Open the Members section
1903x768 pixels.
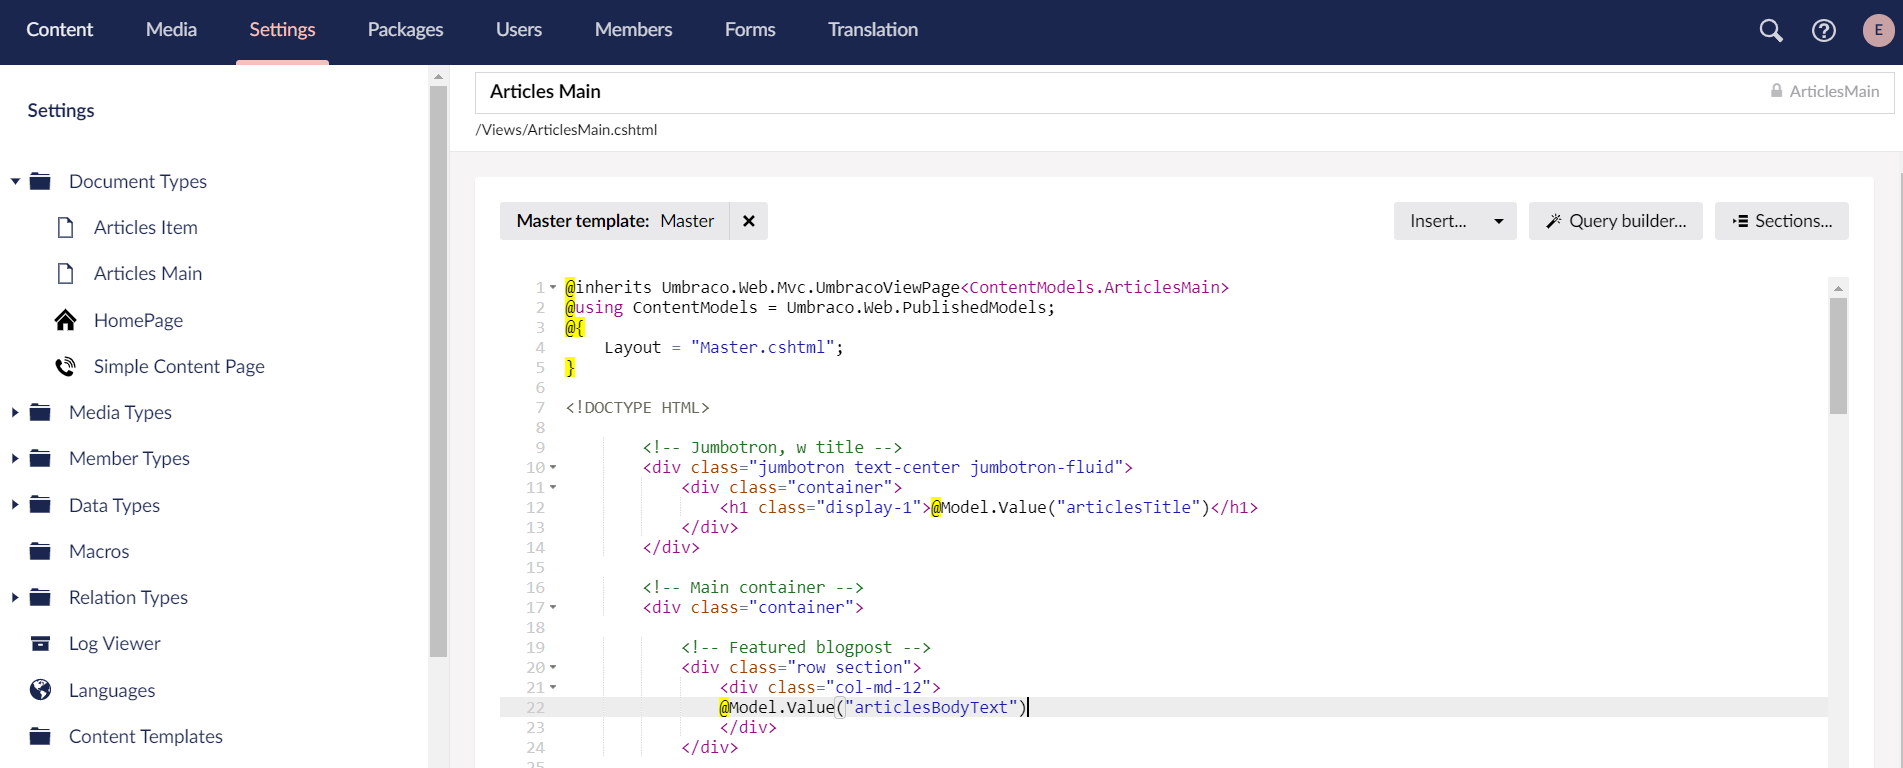coord(633,30)
